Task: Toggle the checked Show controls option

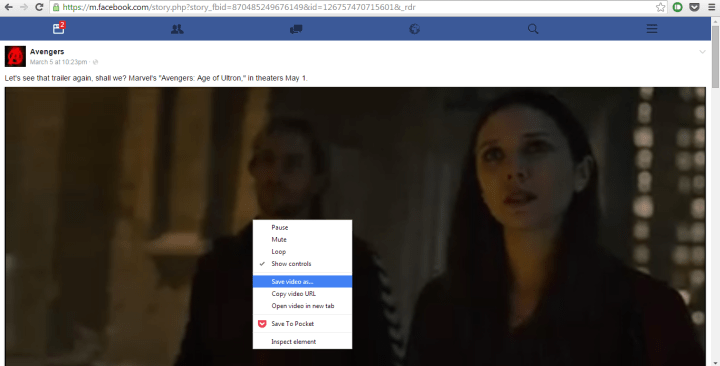Action: point(303,264)
